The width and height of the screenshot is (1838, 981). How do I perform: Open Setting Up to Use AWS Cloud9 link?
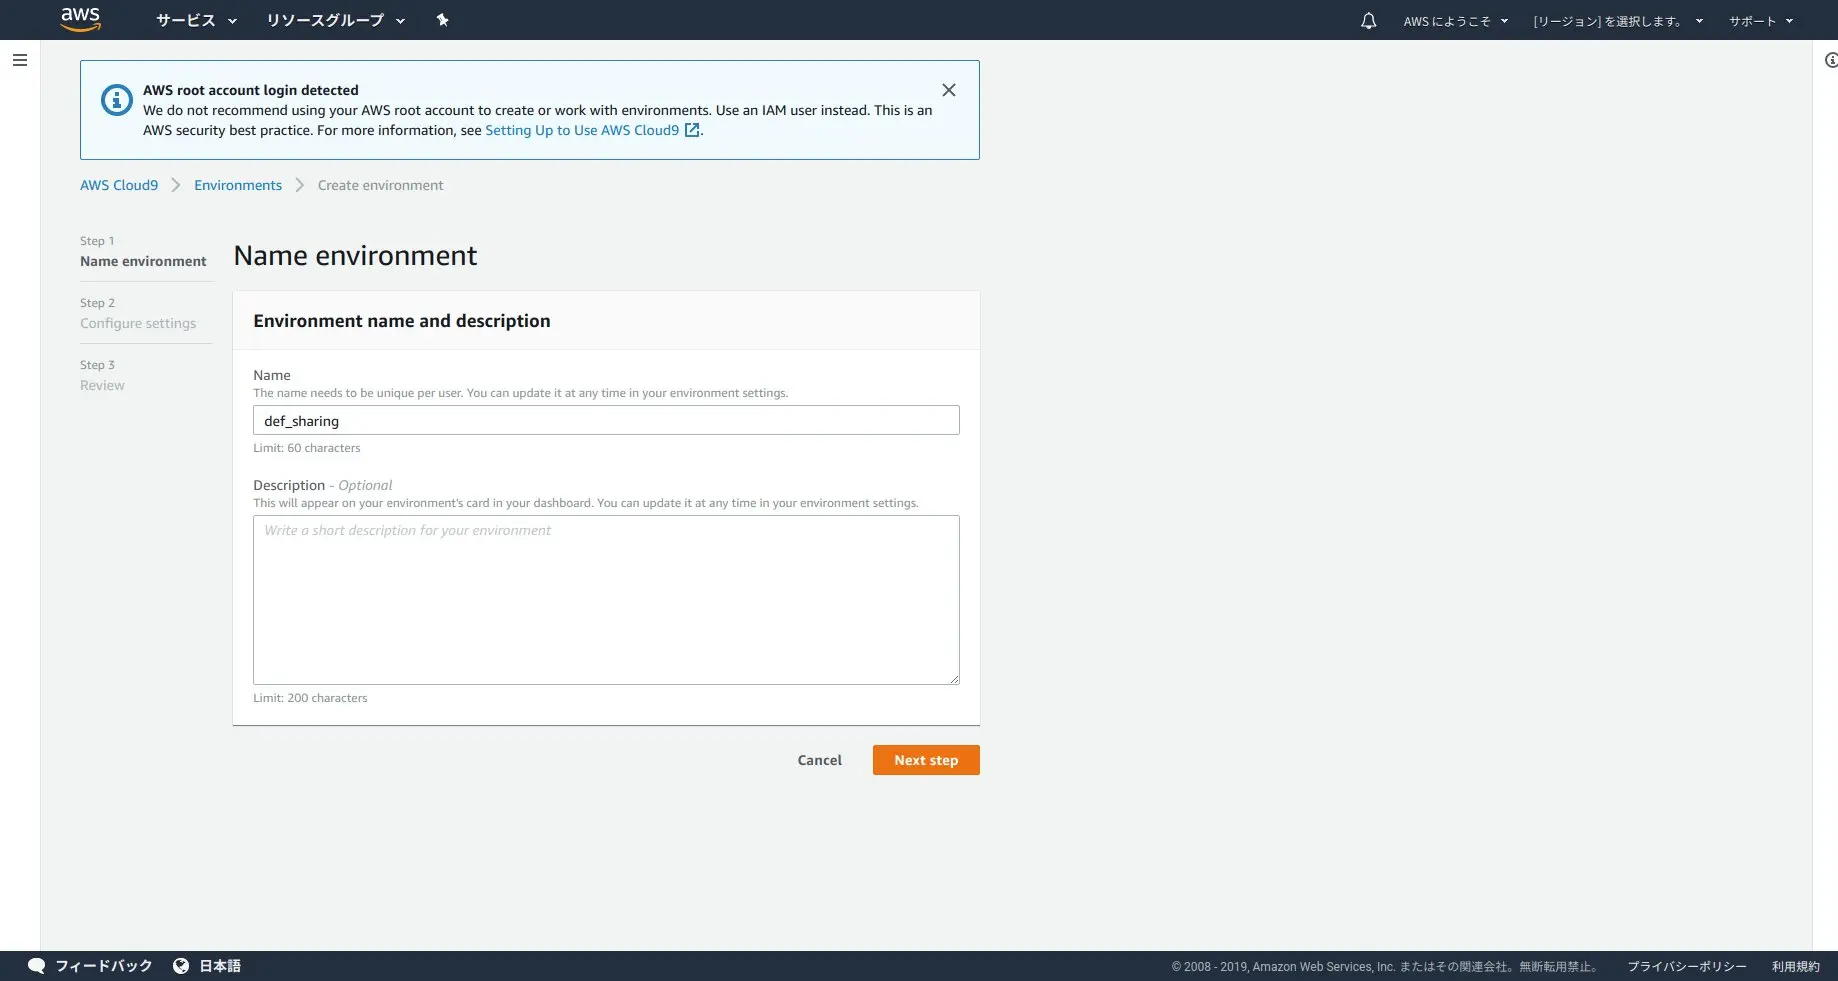pos(582,130)
